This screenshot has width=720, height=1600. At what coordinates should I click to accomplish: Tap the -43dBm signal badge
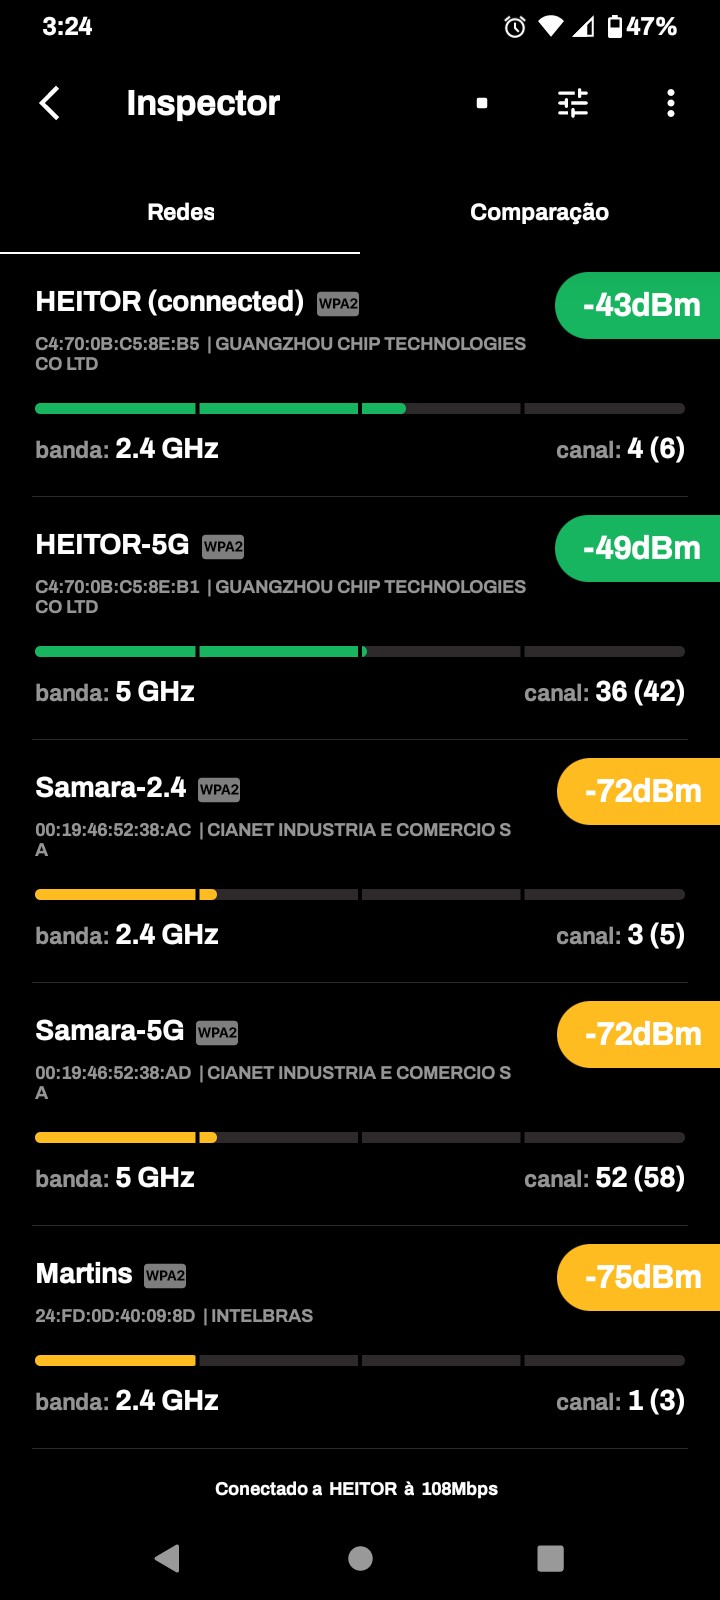[x=640, y=305]
